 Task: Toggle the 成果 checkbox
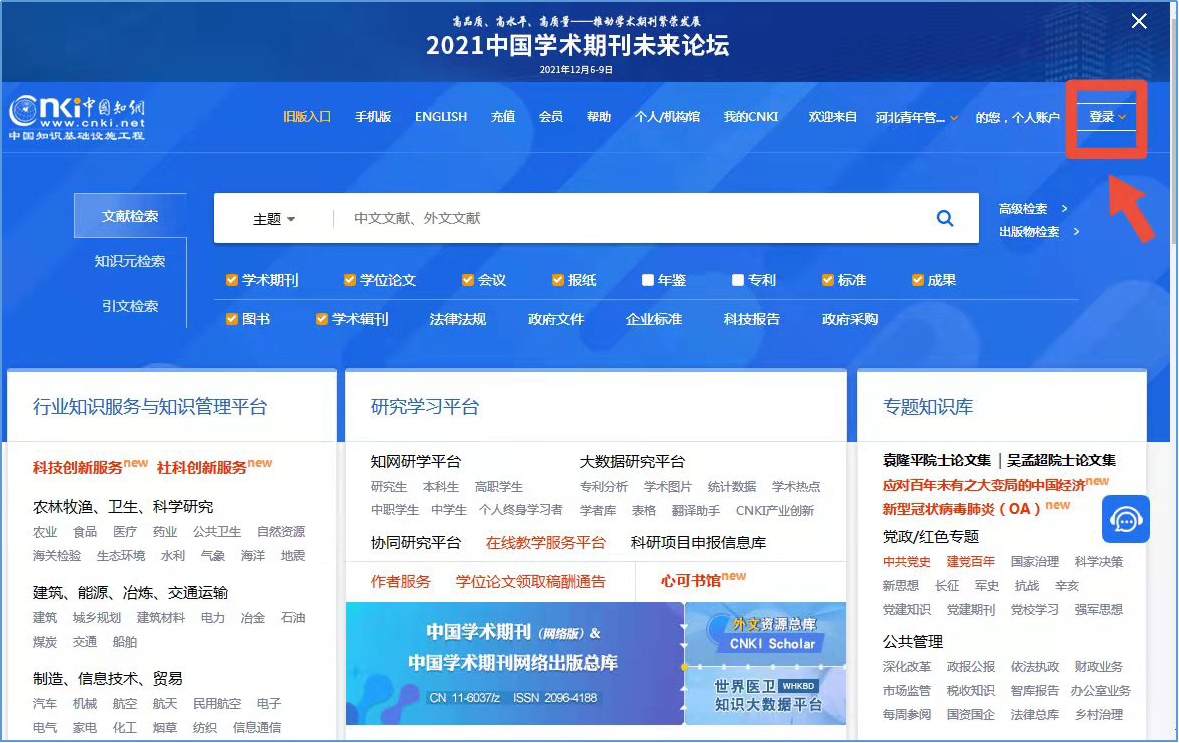[x=917, y=281]
